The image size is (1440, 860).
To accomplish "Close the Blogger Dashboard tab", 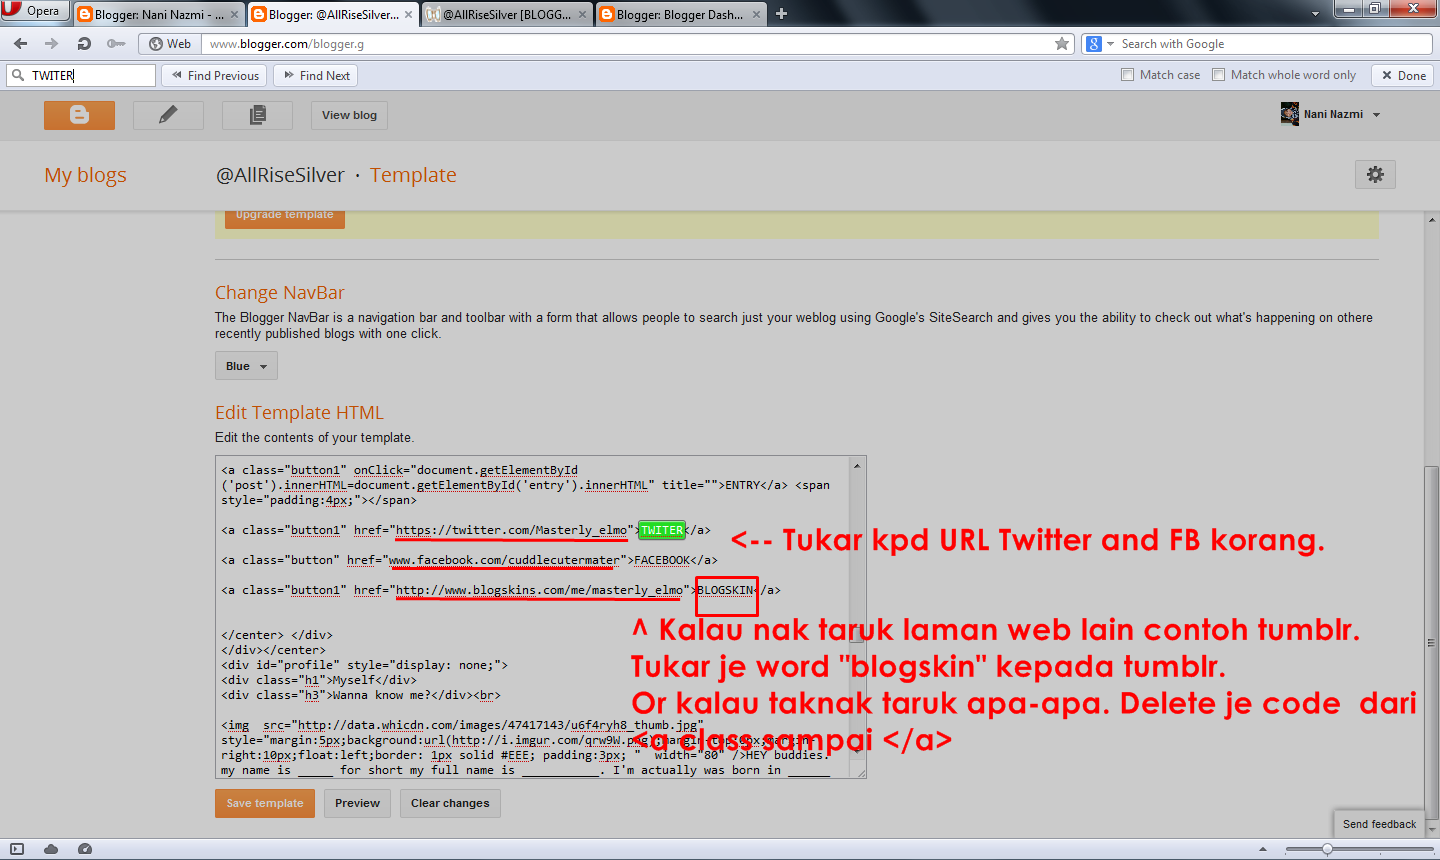I will tap(756, 15).
